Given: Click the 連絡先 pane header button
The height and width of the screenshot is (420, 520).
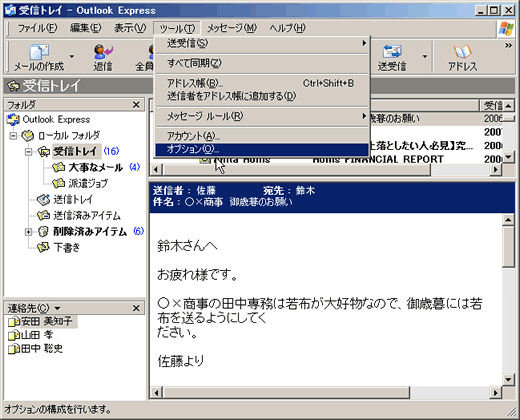Looking at the screenshot, I should (x=34, y=308).
